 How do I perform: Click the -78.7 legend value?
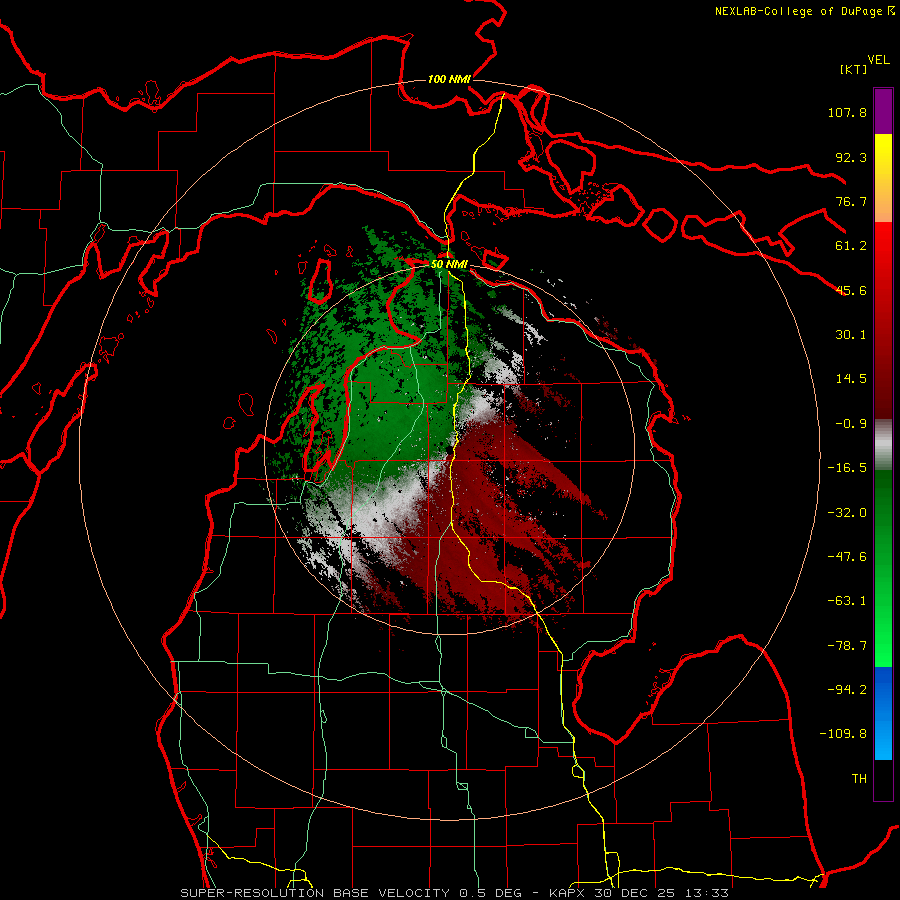coord(847,646)
